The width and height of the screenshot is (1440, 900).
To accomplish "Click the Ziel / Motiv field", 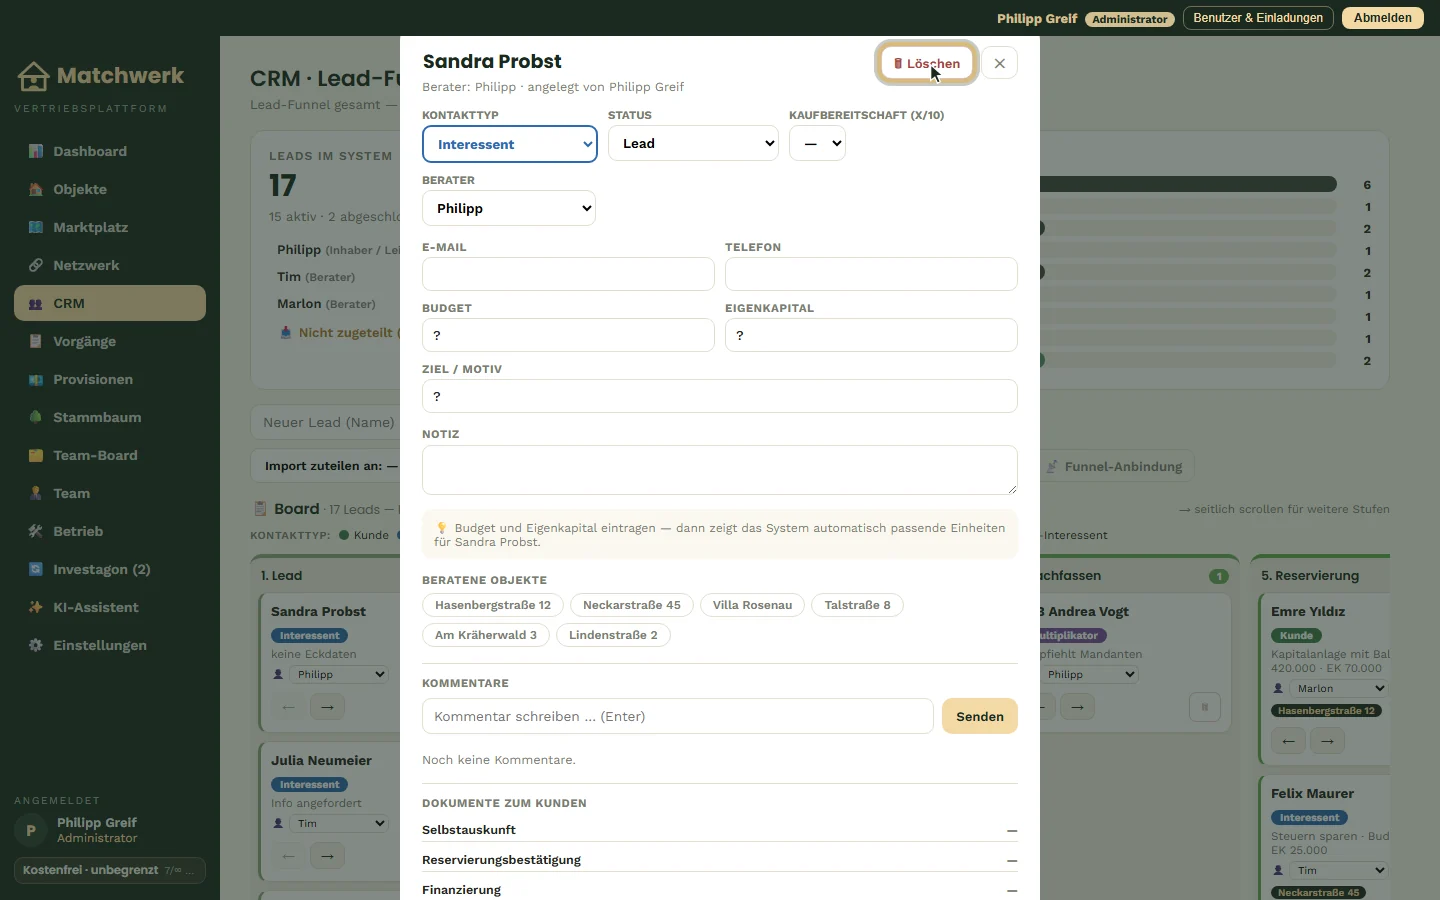I will click(x=720, y=396).
